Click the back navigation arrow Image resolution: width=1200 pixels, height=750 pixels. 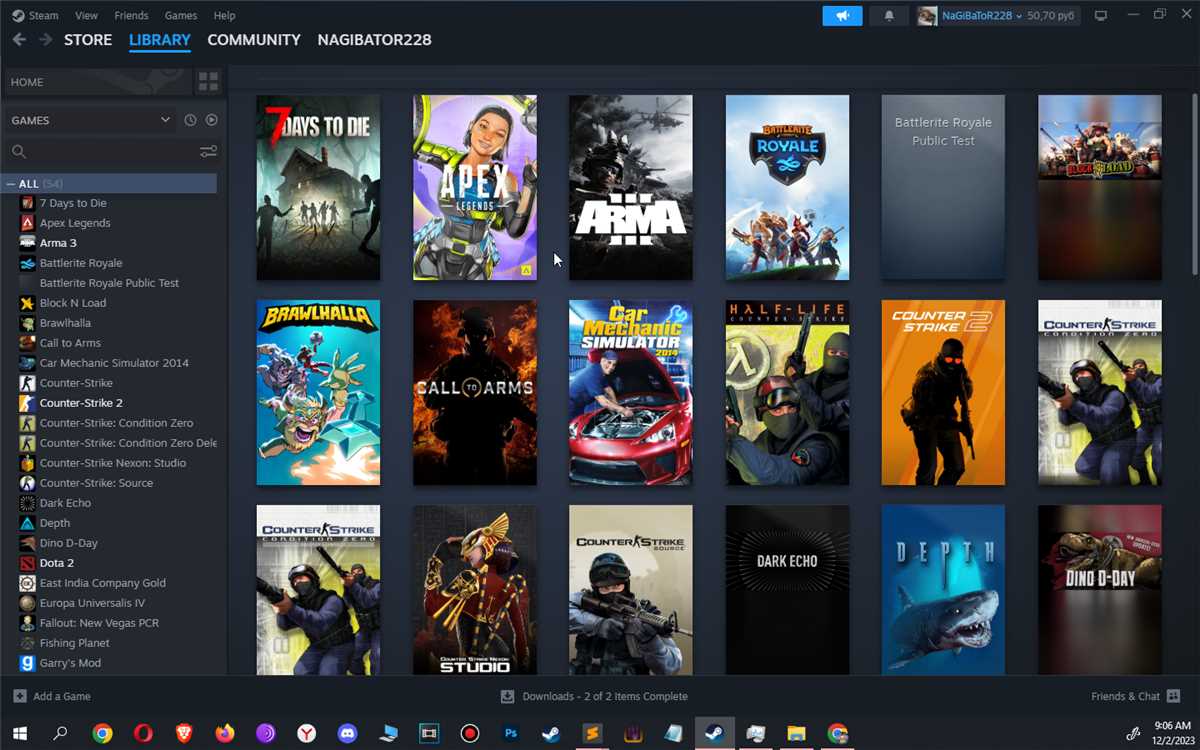[x=19, y=40]
